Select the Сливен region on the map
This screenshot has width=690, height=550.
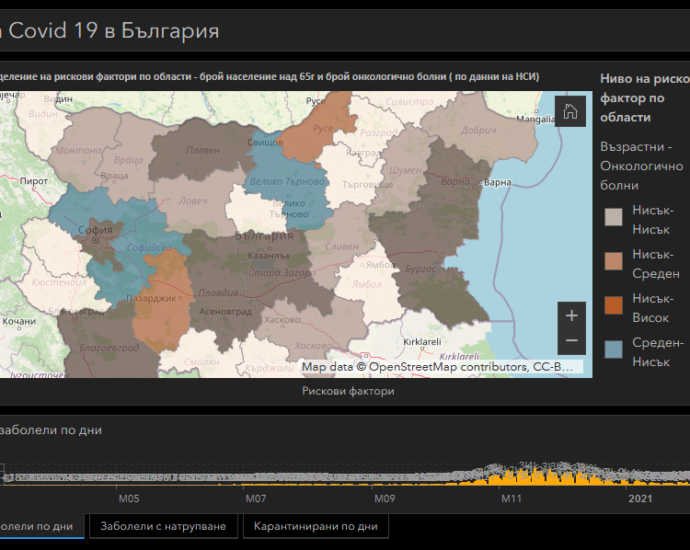[x=342, y=247]
